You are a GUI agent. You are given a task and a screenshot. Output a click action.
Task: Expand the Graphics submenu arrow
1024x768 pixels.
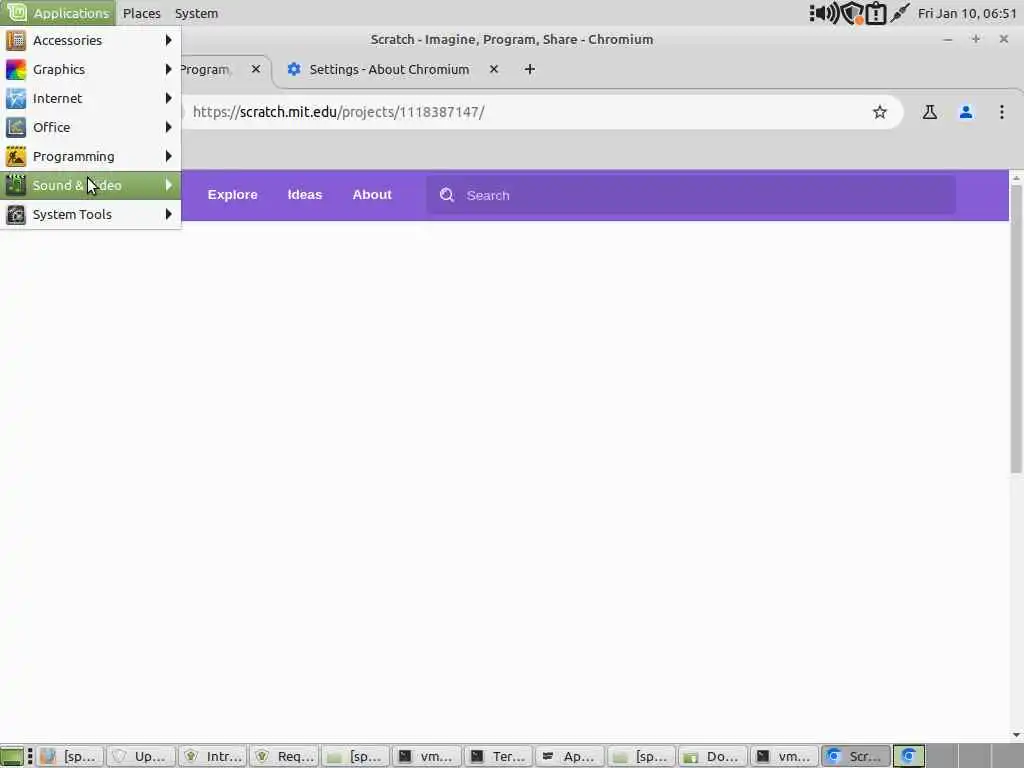[168, 69]
